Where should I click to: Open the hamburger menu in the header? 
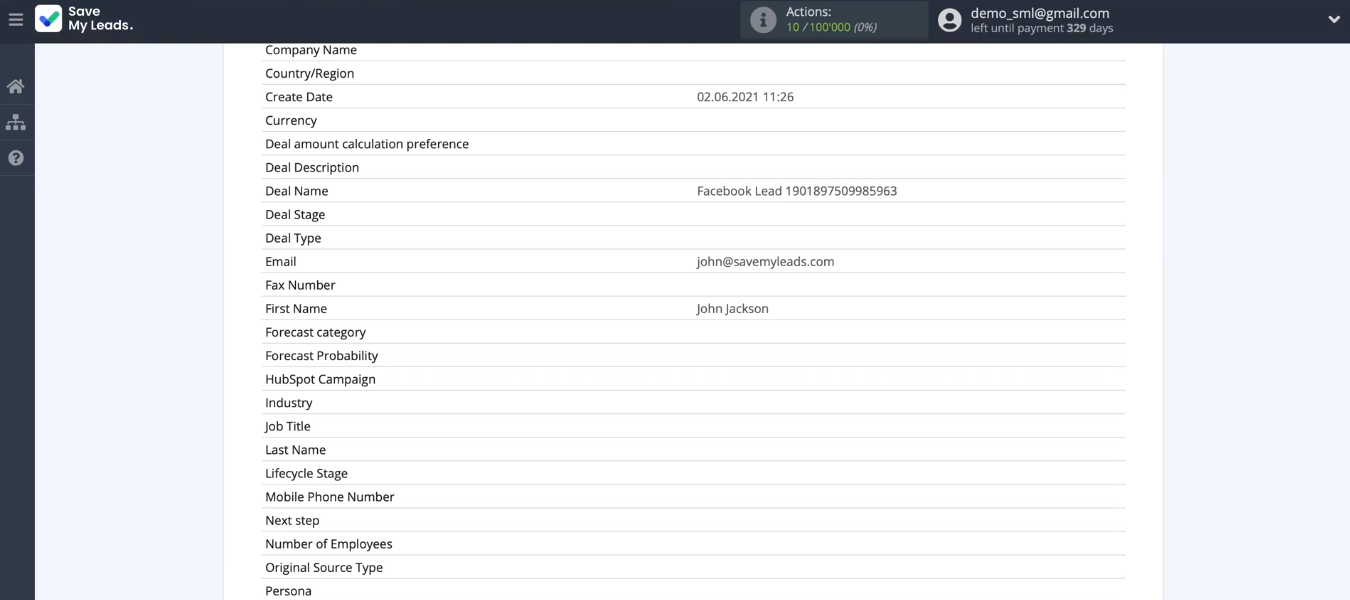[15, 19]
